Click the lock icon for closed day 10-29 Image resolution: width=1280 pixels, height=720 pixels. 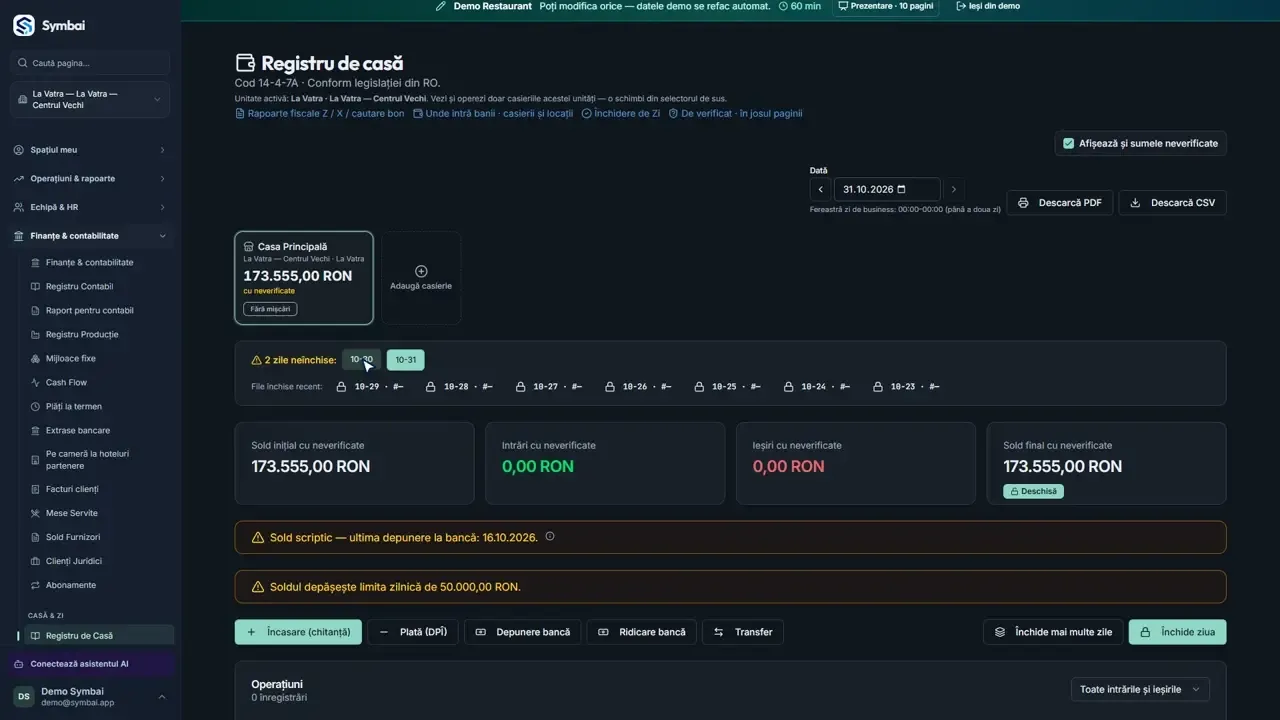(341, 386)
